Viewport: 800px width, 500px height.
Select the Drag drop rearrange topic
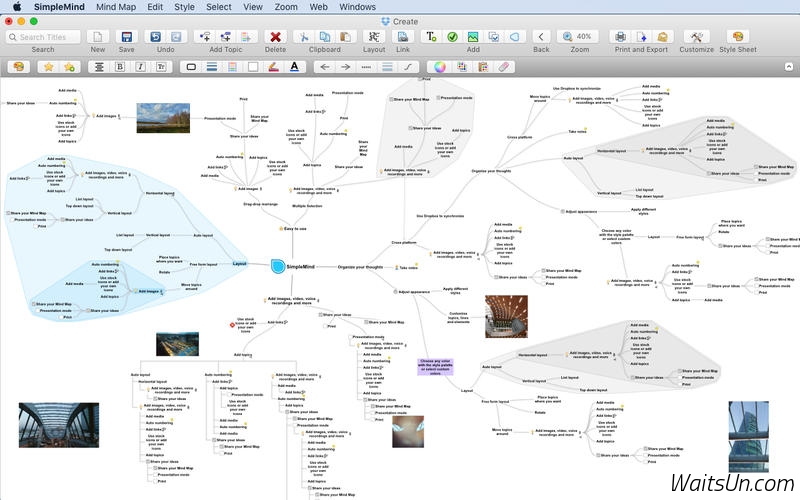coord(260,204)
